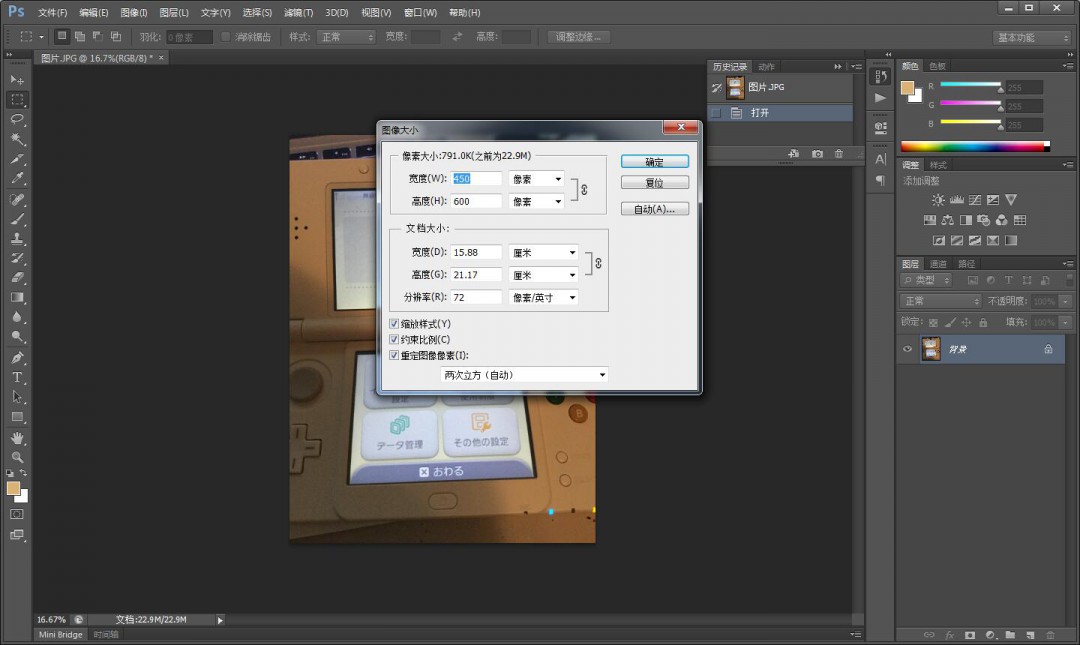This screenshot has width=1080, height=645.
Task: Select the Move tool
Action: [x=17, y=80]
